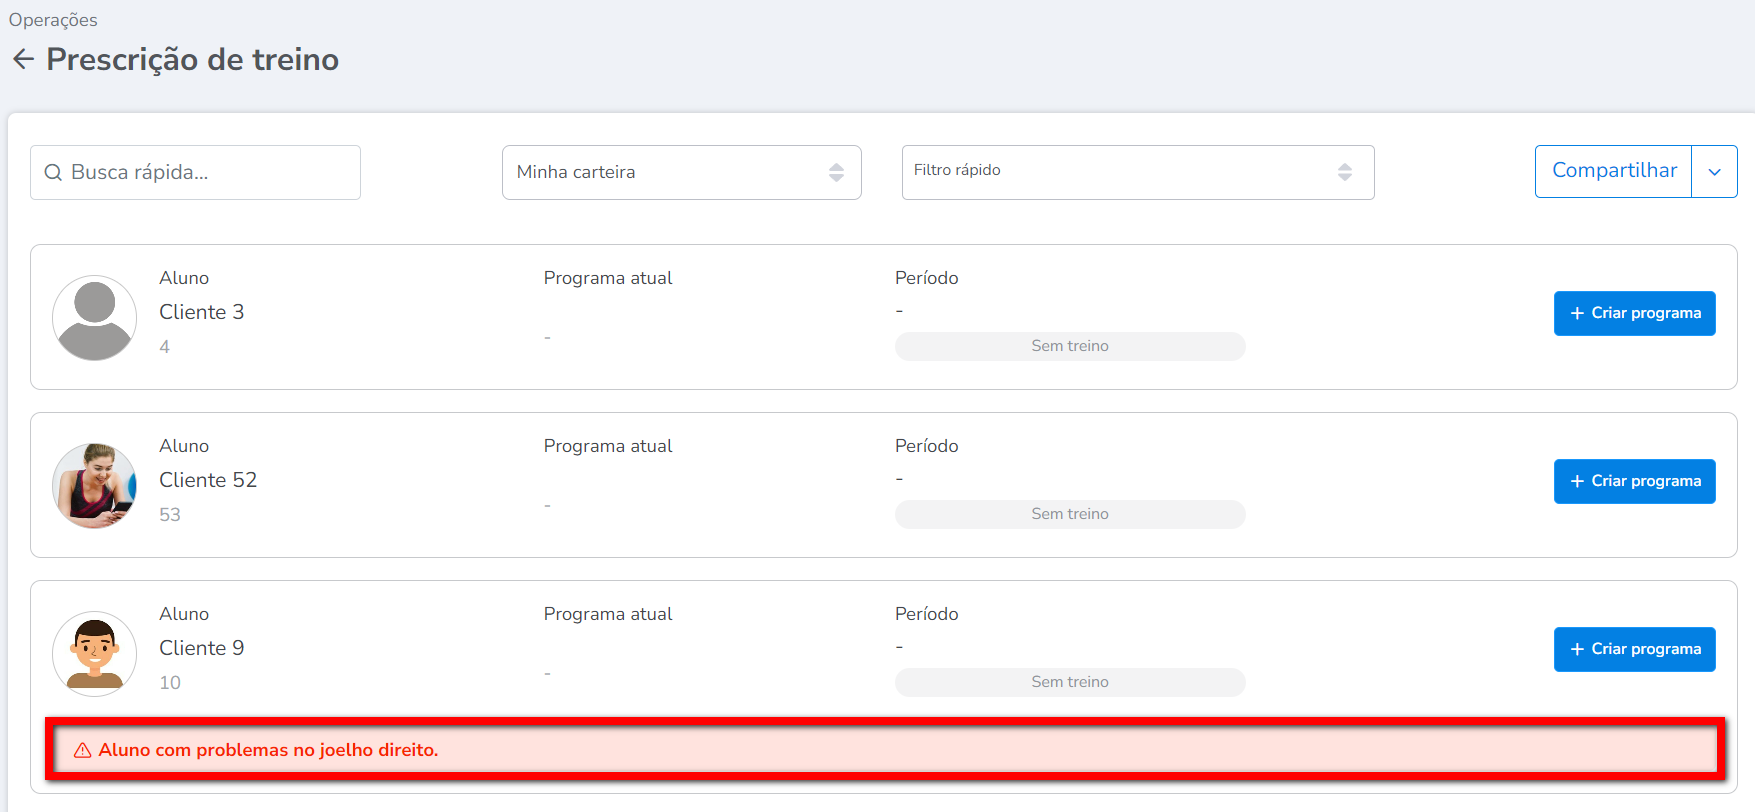The height and width of the screenshot is (812, 1755).
Task: Click the Minha carteira sort arrows icon
Action: tap(836, 172)
